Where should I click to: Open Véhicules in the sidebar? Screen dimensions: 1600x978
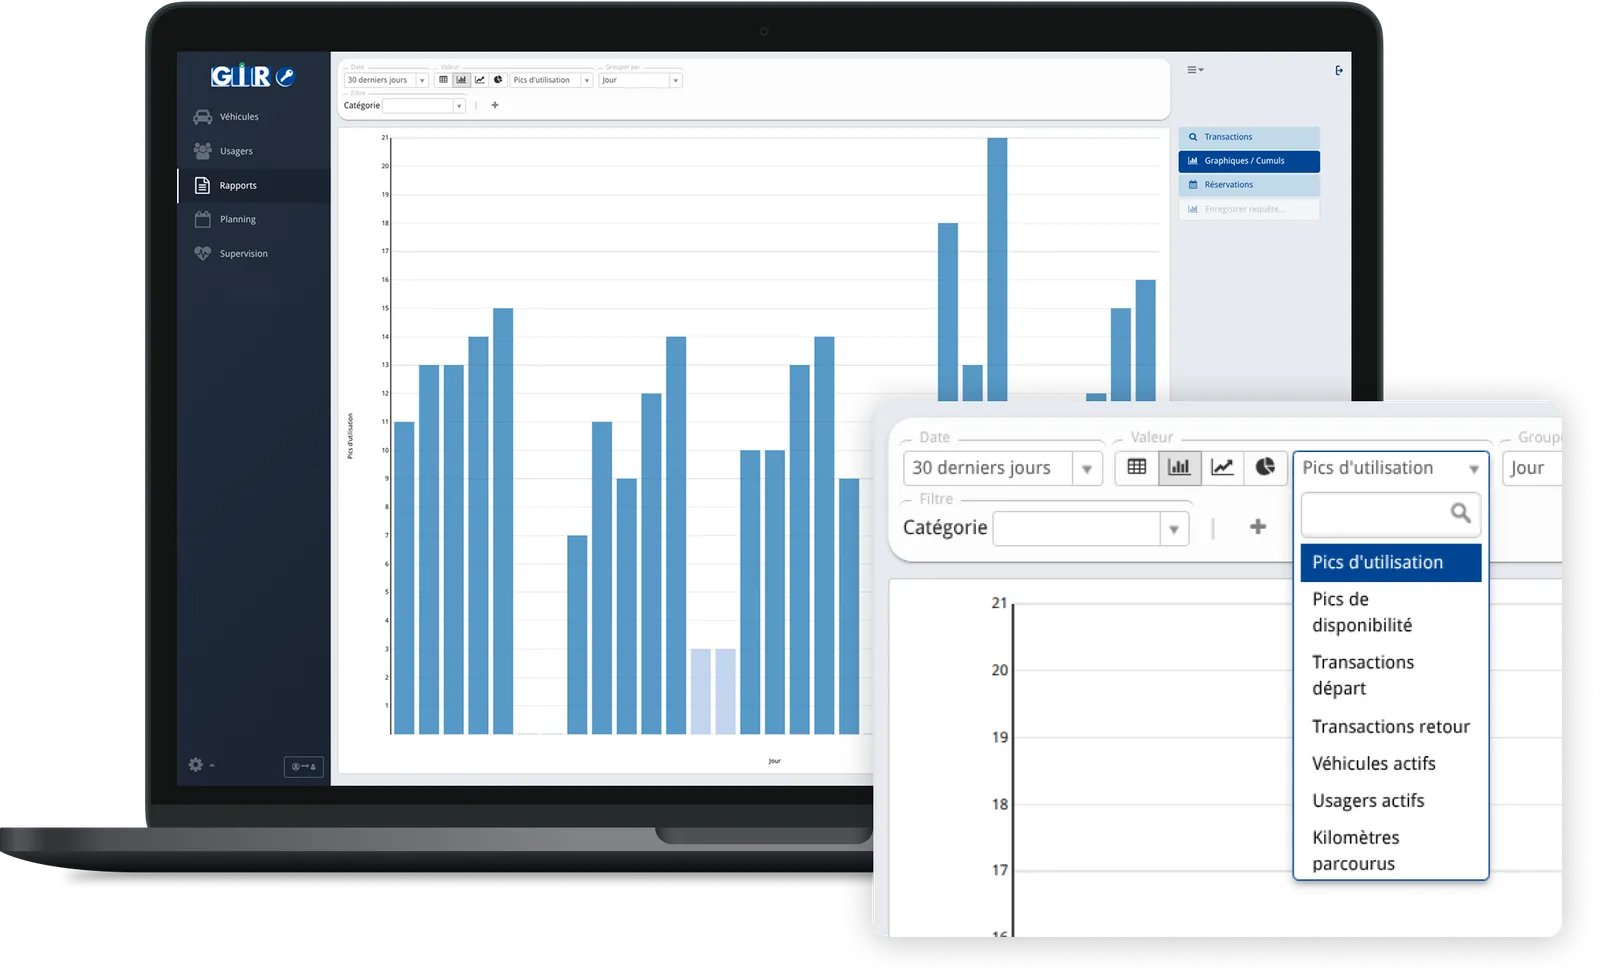[x=238, y=117]
